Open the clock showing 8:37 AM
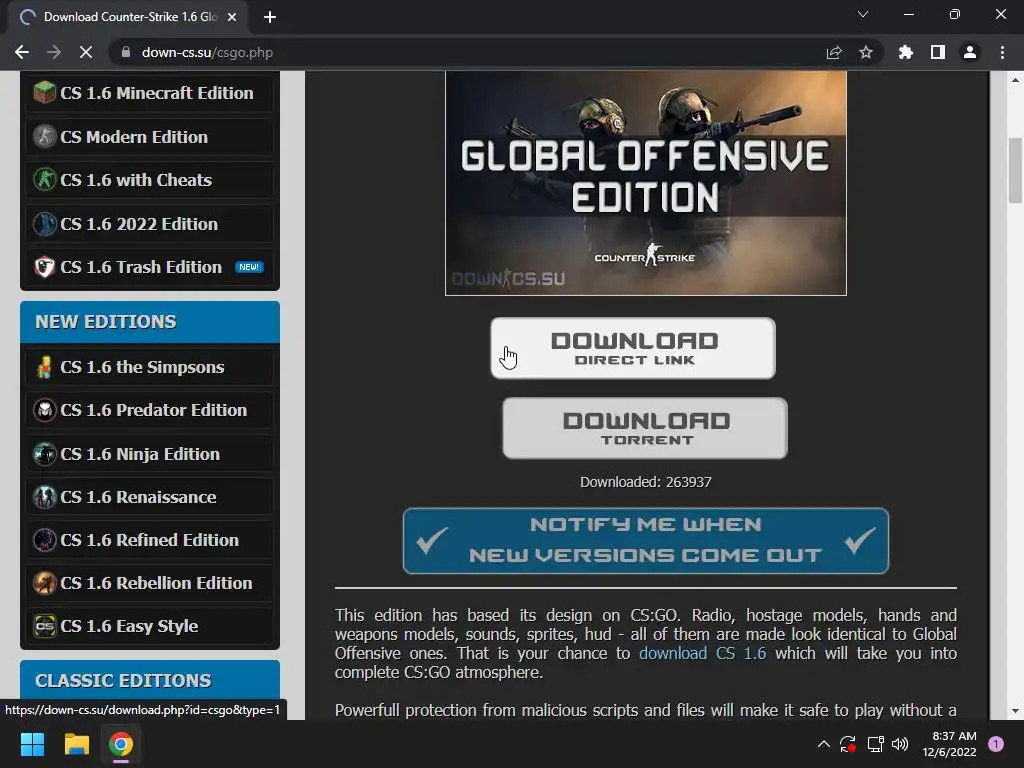 [950, 744]
